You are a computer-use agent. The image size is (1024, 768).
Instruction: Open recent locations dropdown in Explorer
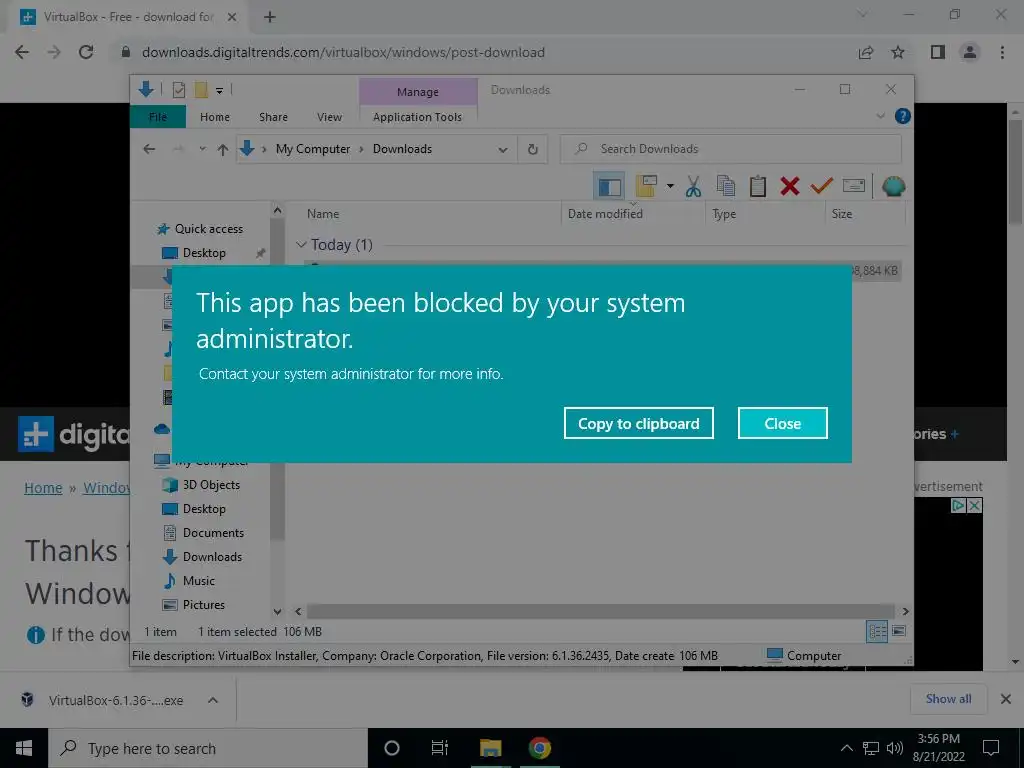pyautogui.click(x=202, y=149)
